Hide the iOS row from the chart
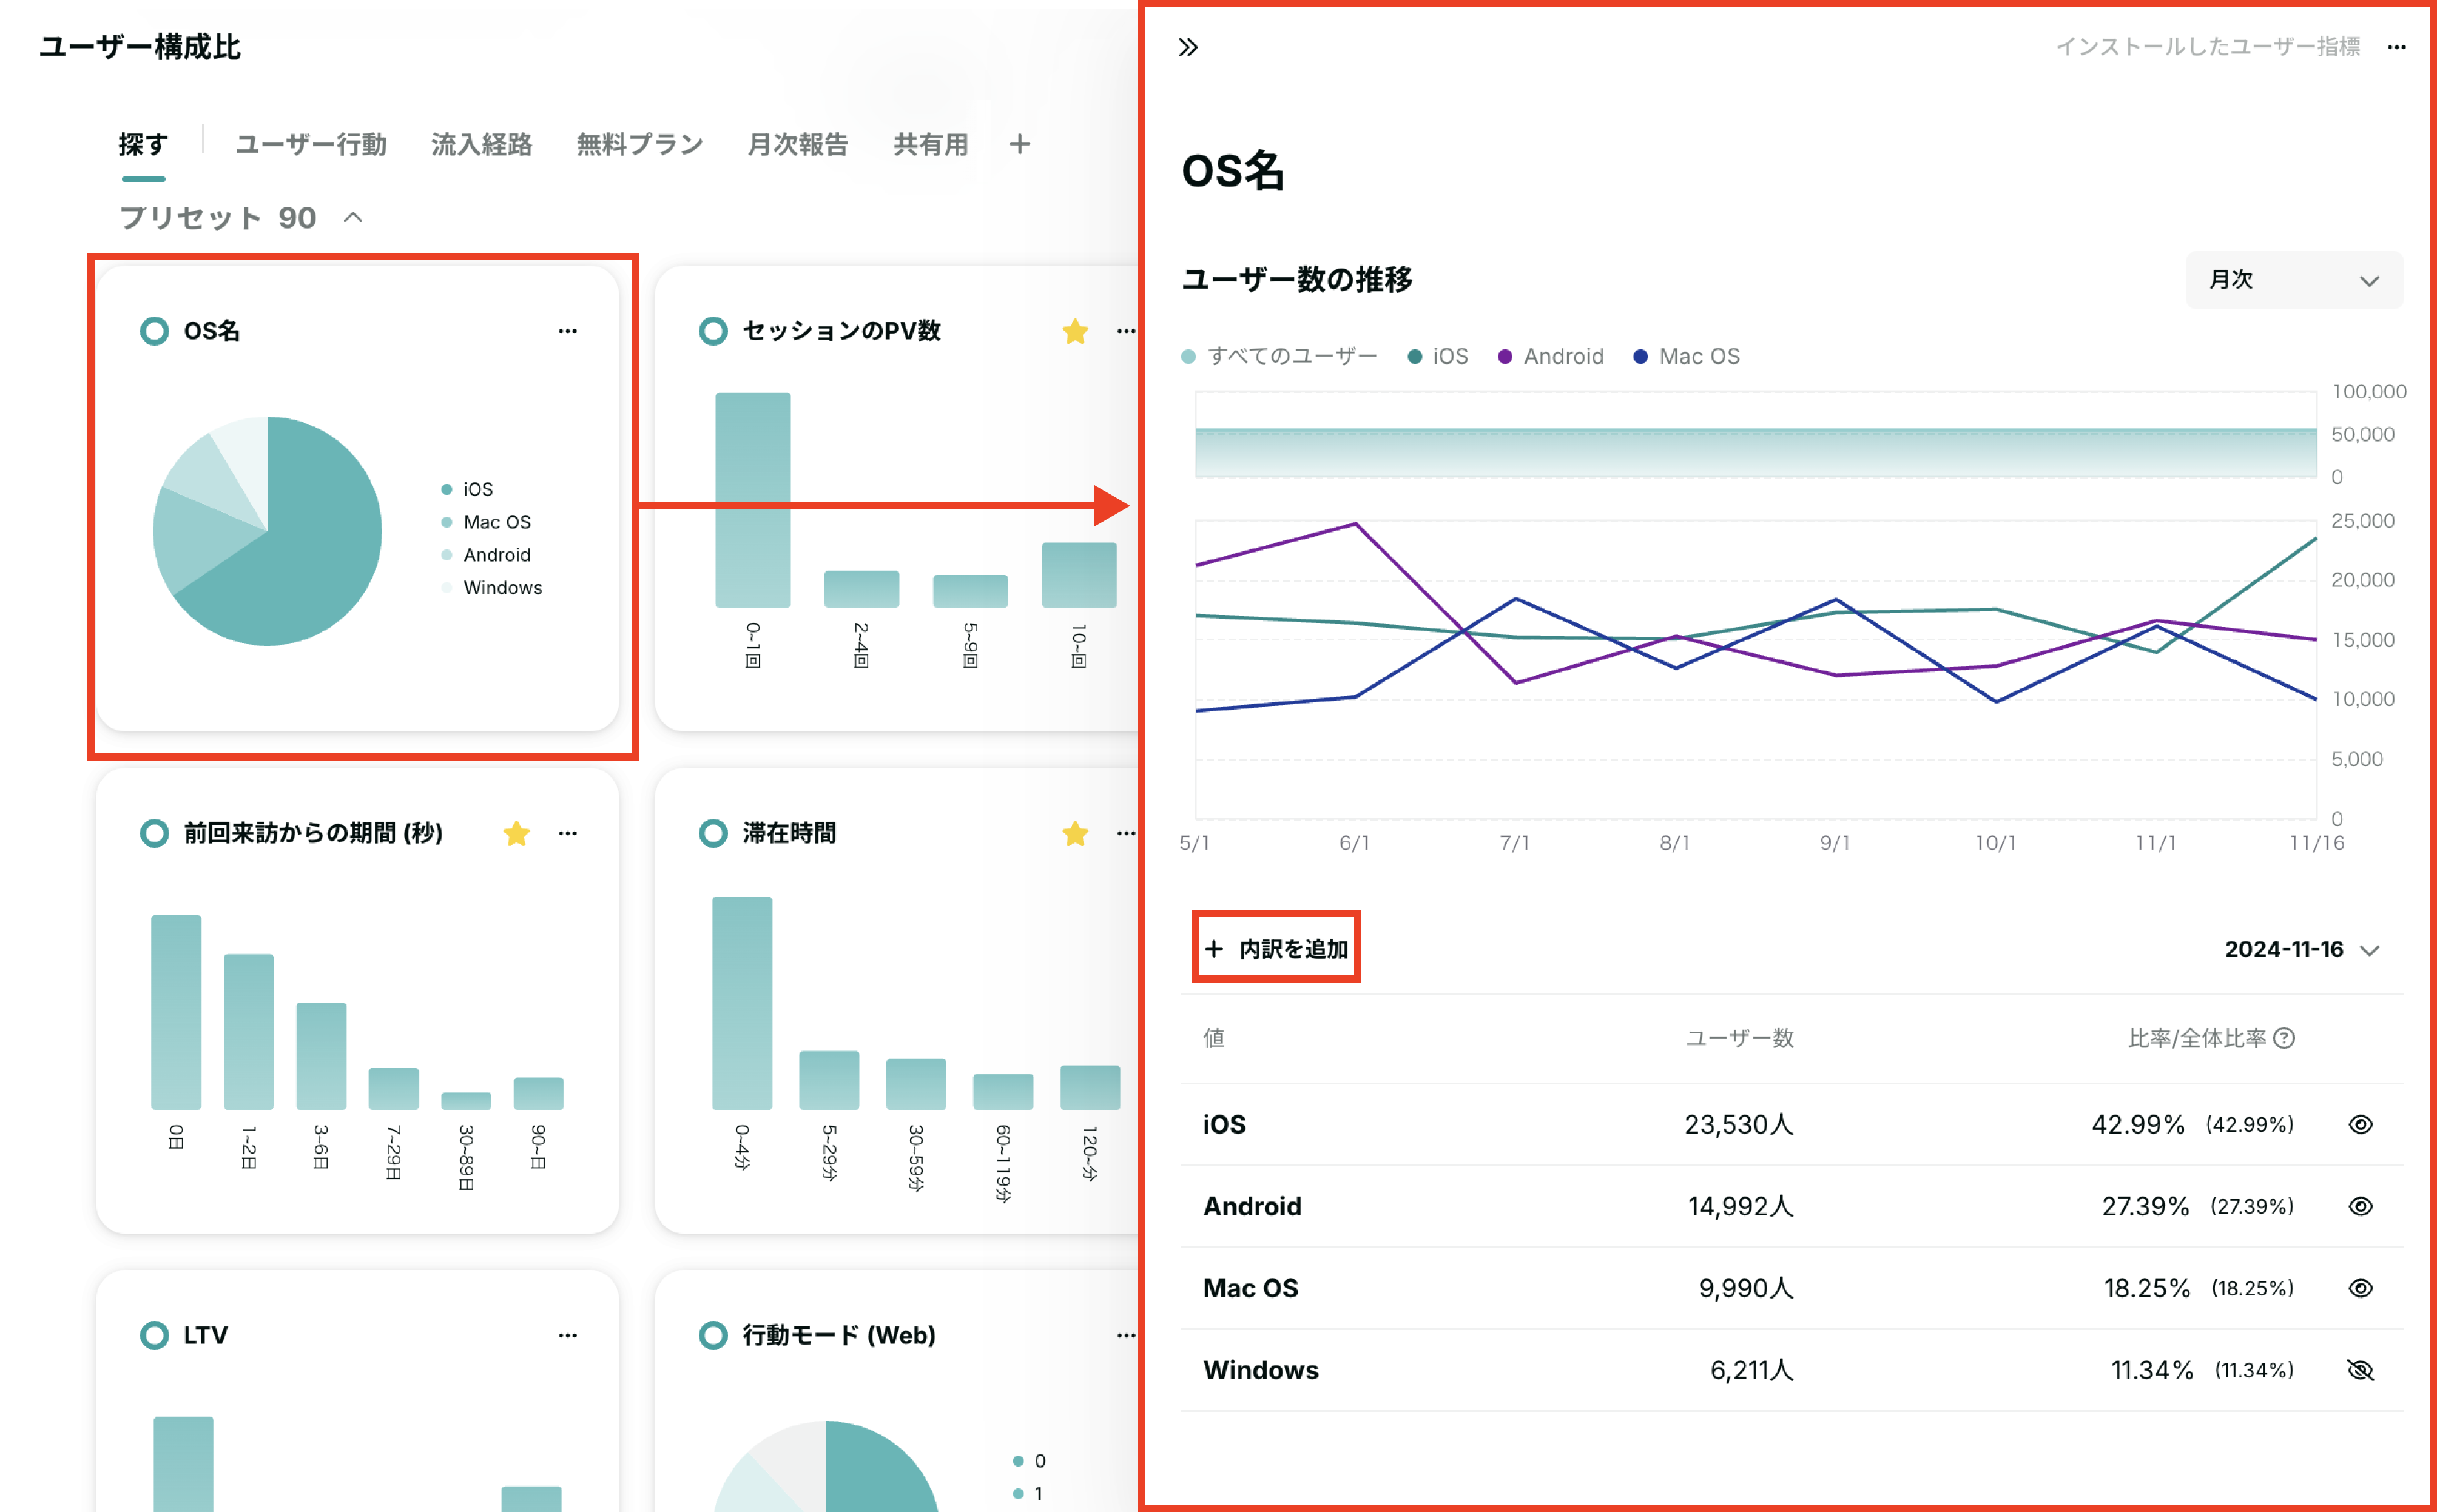The width and height of the screenshot is (2437, 1512). pyautogui.click(x=2360, y=1124)
